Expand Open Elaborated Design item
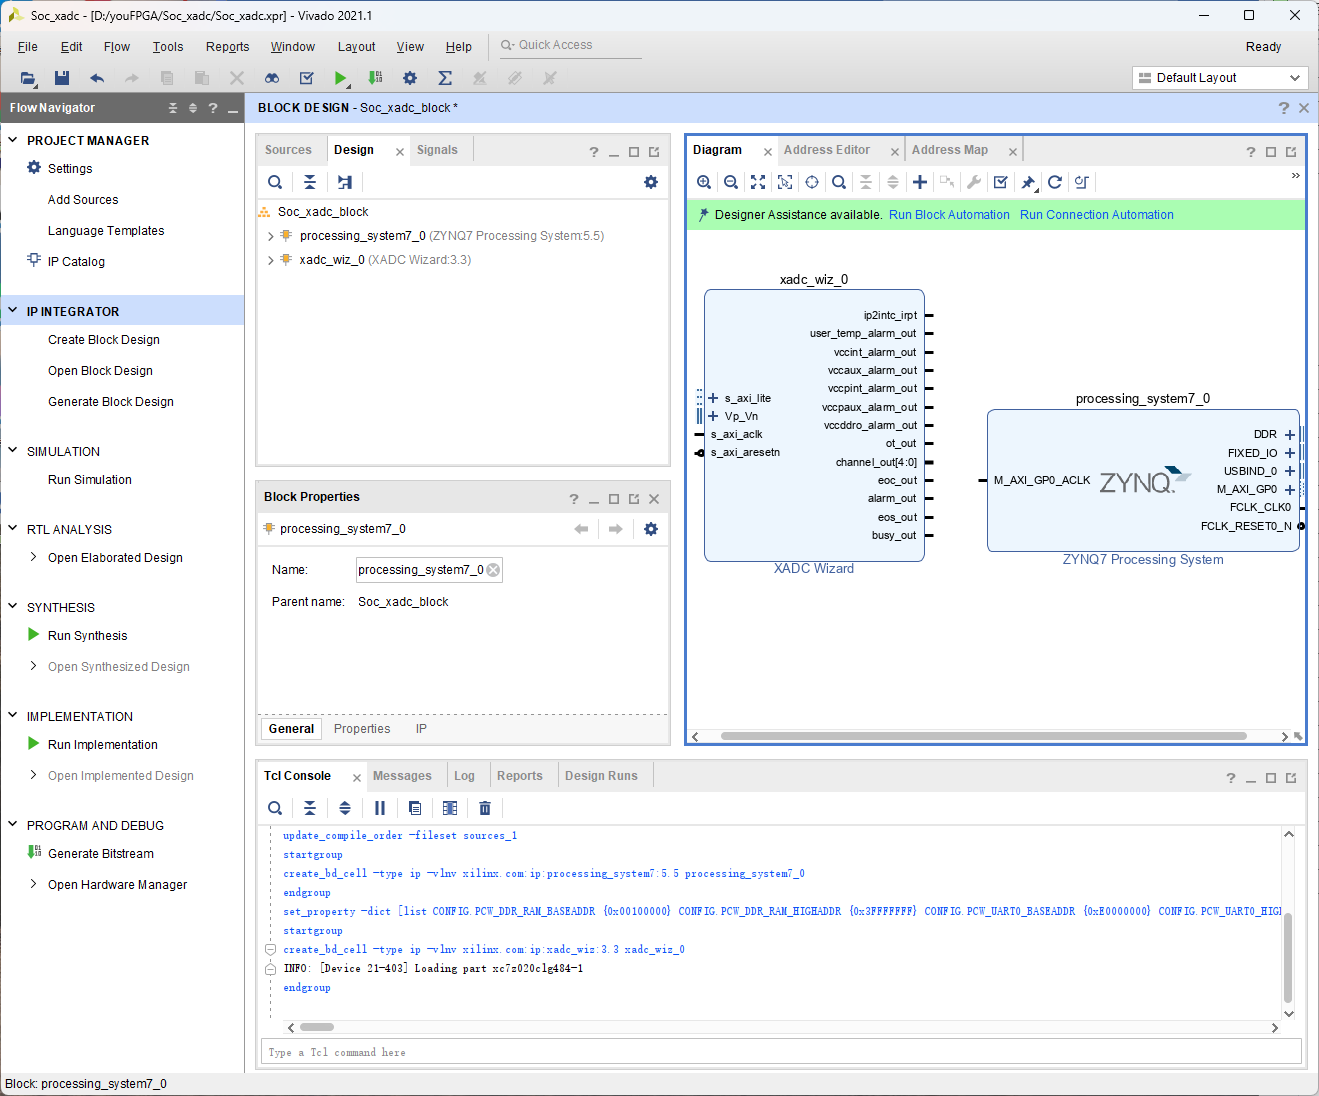This screenshot has height=1096, width=1319. pyautogui.click(x=34, y=557)
